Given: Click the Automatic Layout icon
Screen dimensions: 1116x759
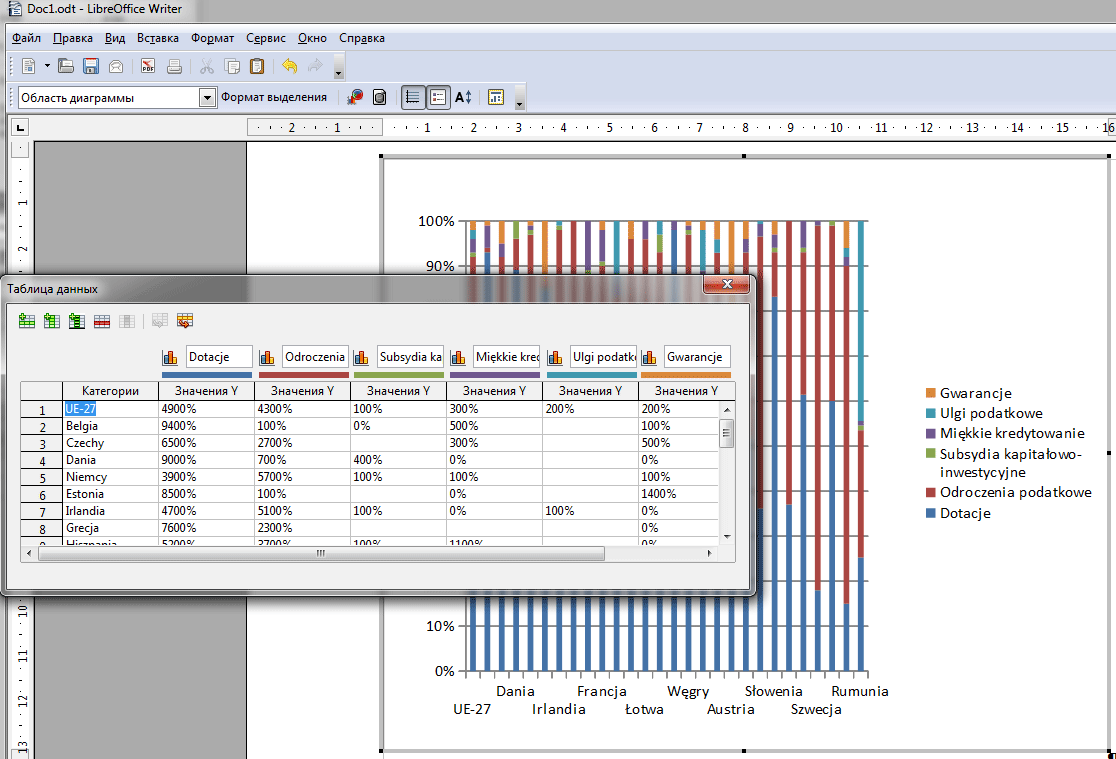Looking at the screenshot, I should [x=496, y=97].
